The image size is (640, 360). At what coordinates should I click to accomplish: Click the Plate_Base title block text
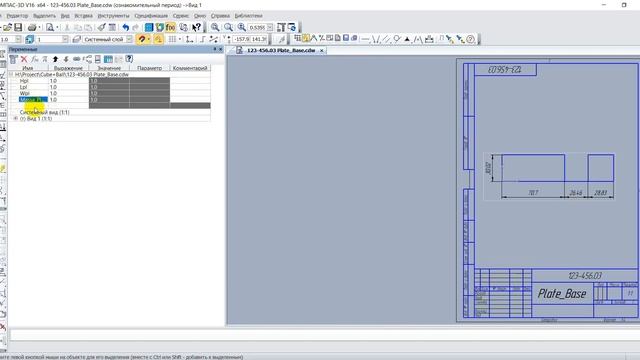(x=562, y=293)
